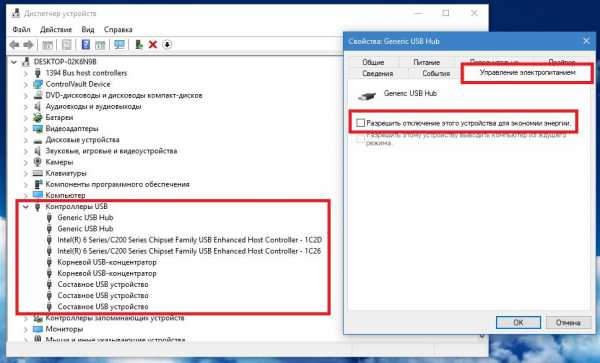
Task: Click the down-arrow disable device toolbar icon
Action: coord(167,45)
